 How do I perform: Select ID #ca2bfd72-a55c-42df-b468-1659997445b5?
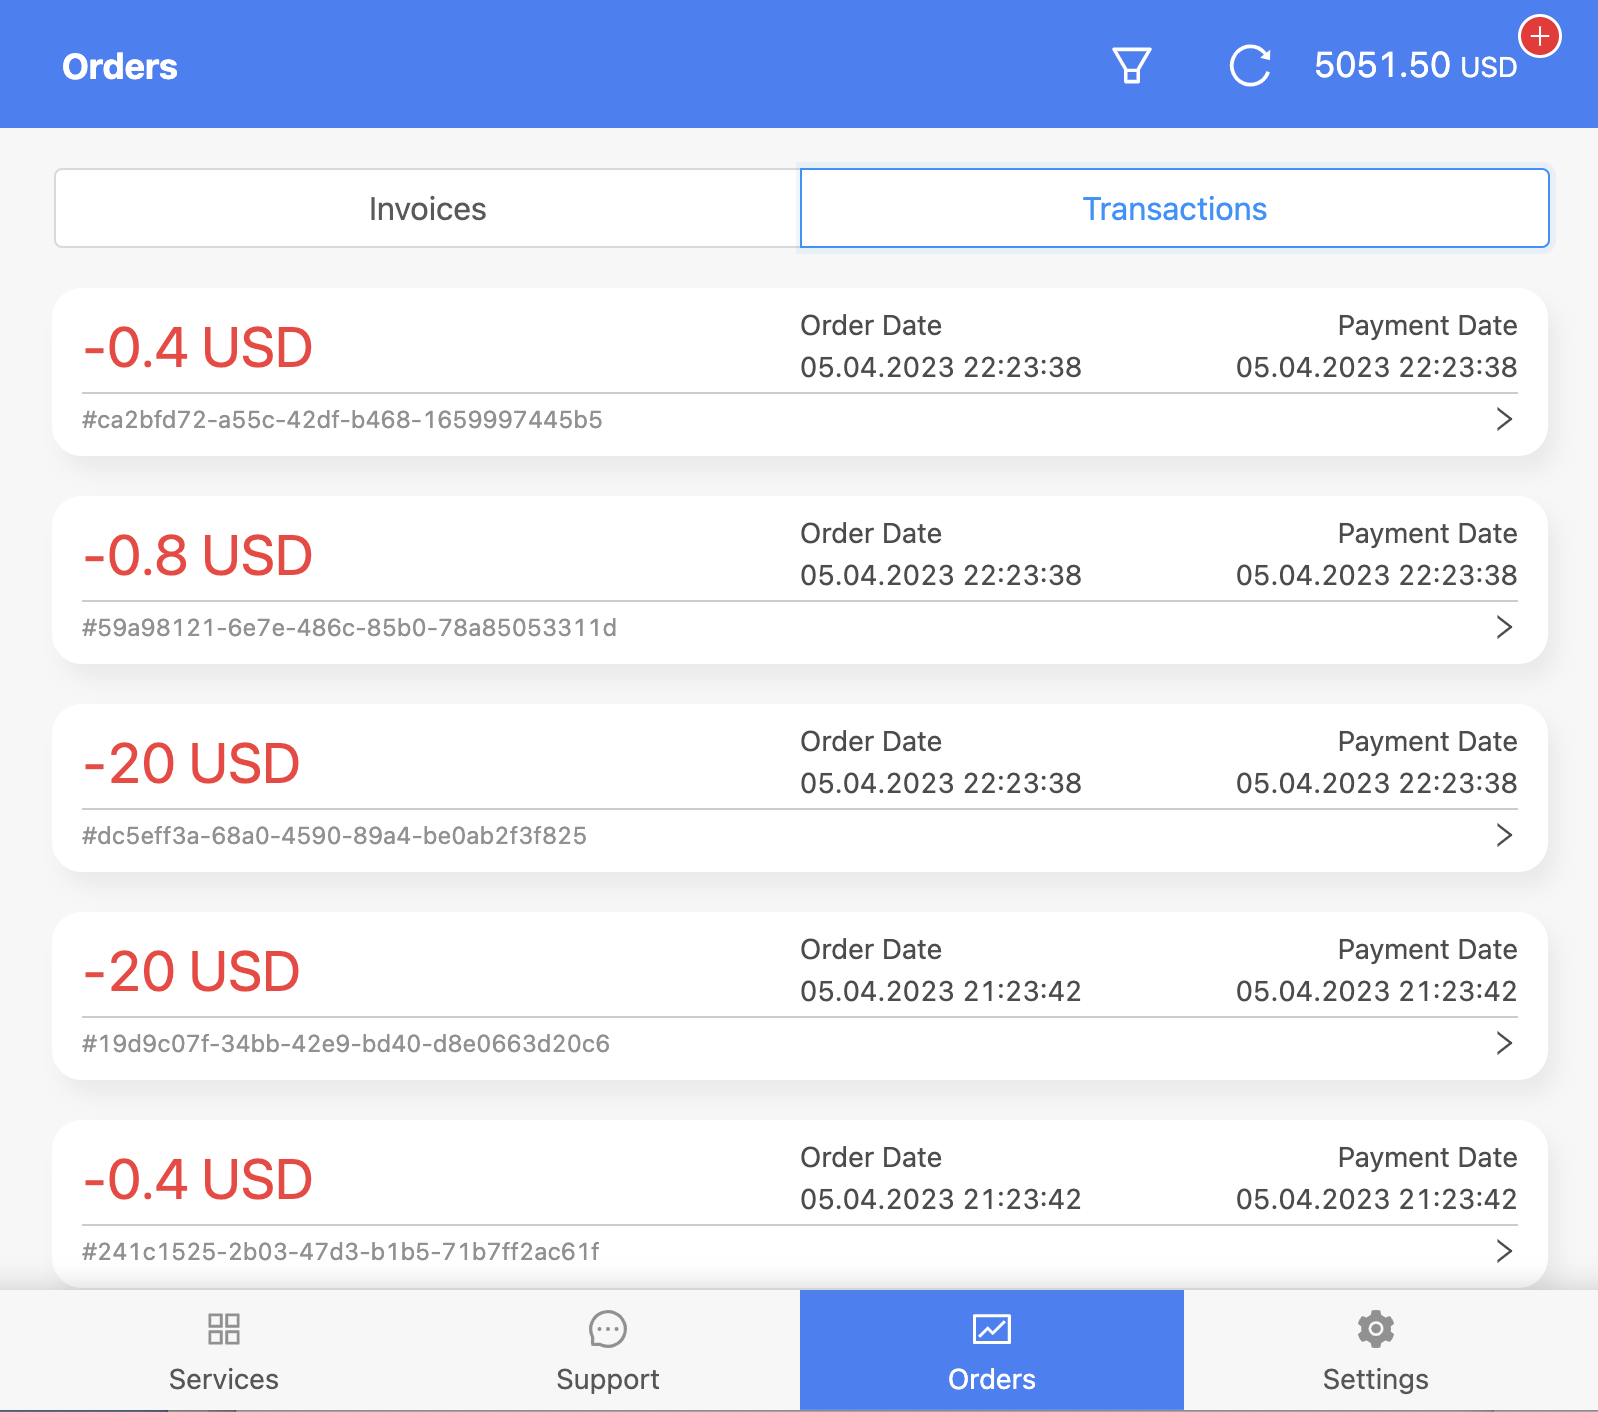[342, 420]
